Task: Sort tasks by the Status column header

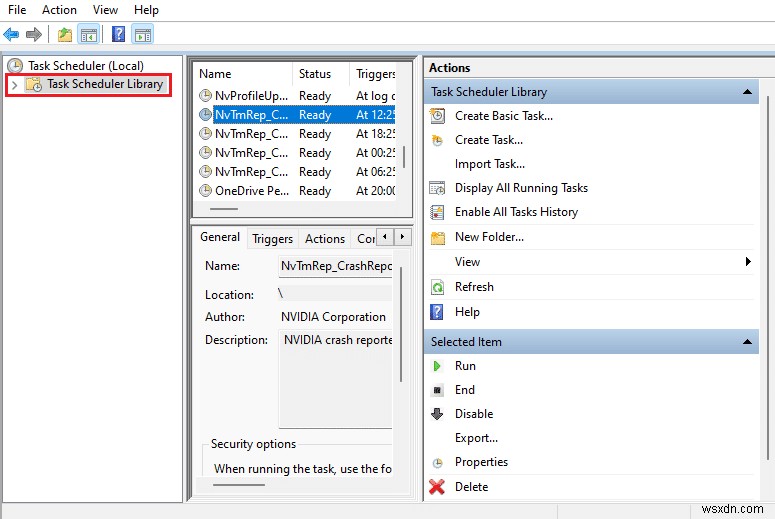Action: (321, 74)
